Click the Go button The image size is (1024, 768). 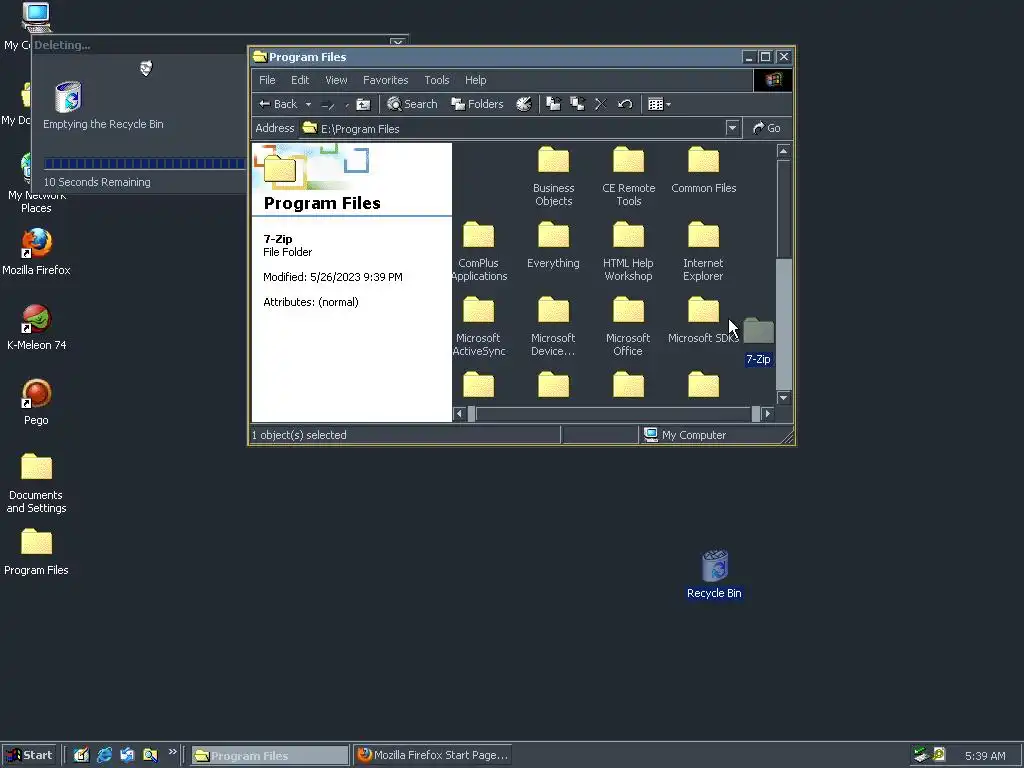pyautogui.click(x=767, y=128)
